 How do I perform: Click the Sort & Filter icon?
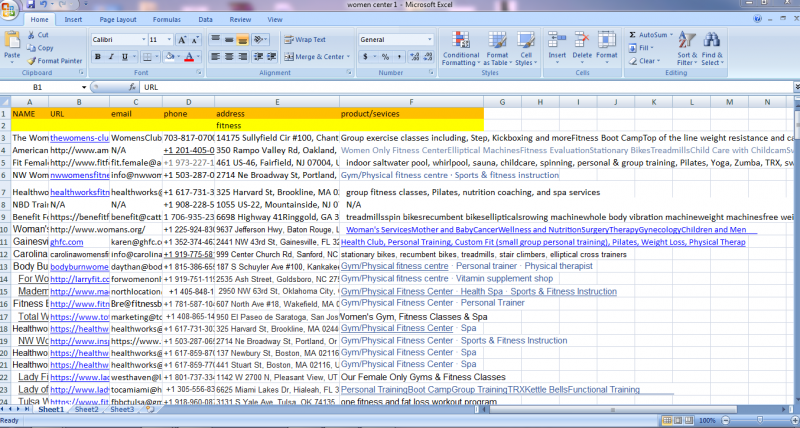(687, 45)
